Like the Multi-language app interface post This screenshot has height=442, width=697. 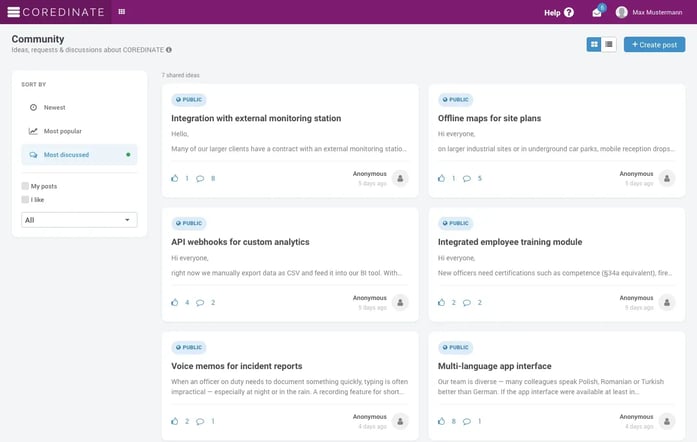441,421
